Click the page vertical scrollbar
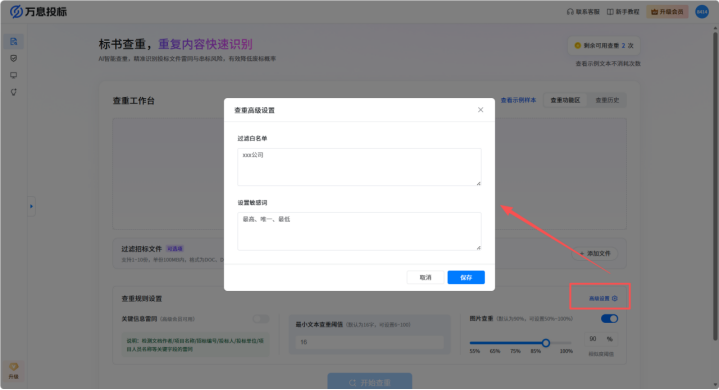 coord(715,186)
